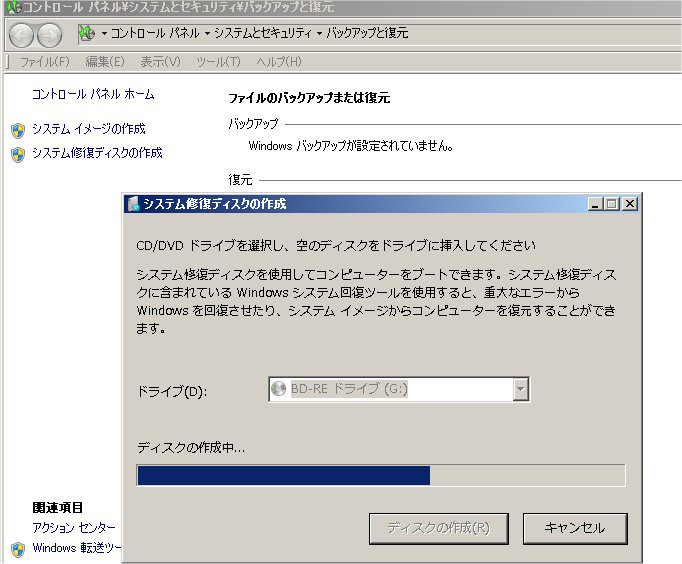This screenshot has height=564, width=682.
Task: Open Windows 転送ツール link
Action: tap(77, 548)
